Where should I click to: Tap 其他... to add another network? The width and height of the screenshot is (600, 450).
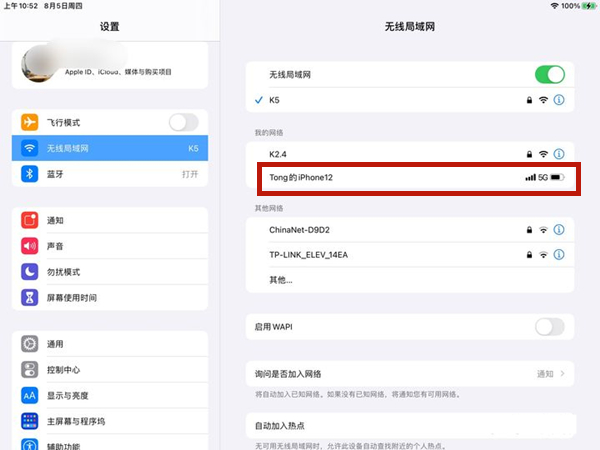click(410, 280)
